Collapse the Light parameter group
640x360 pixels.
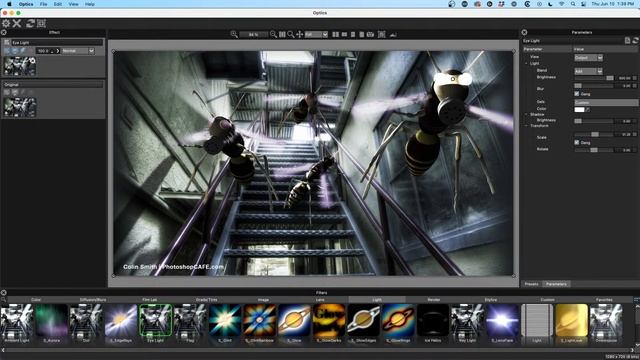click(x=527, y=64)
